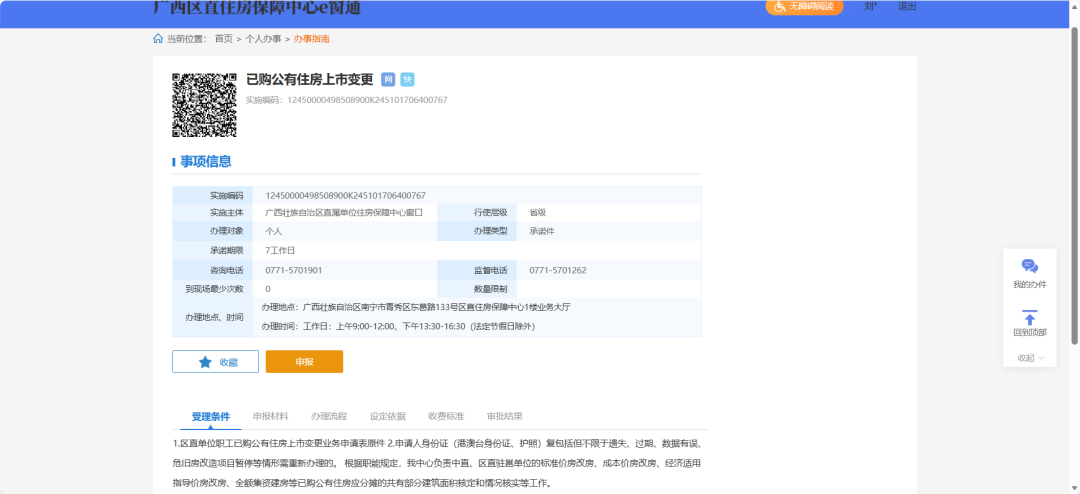Click the QR code image
This screenshot has width=1080, height=494.
tap(204, 104)
